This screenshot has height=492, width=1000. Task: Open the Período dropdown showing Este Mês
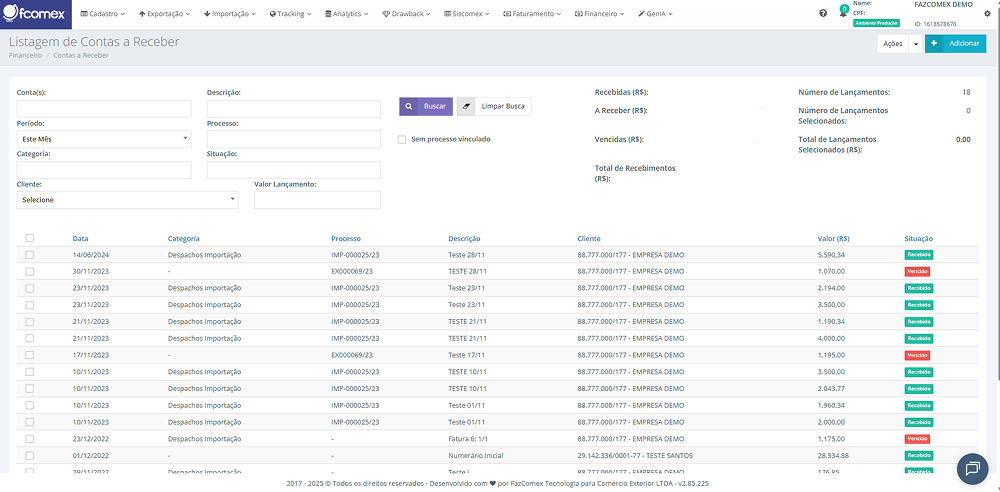tap(104, 139)
